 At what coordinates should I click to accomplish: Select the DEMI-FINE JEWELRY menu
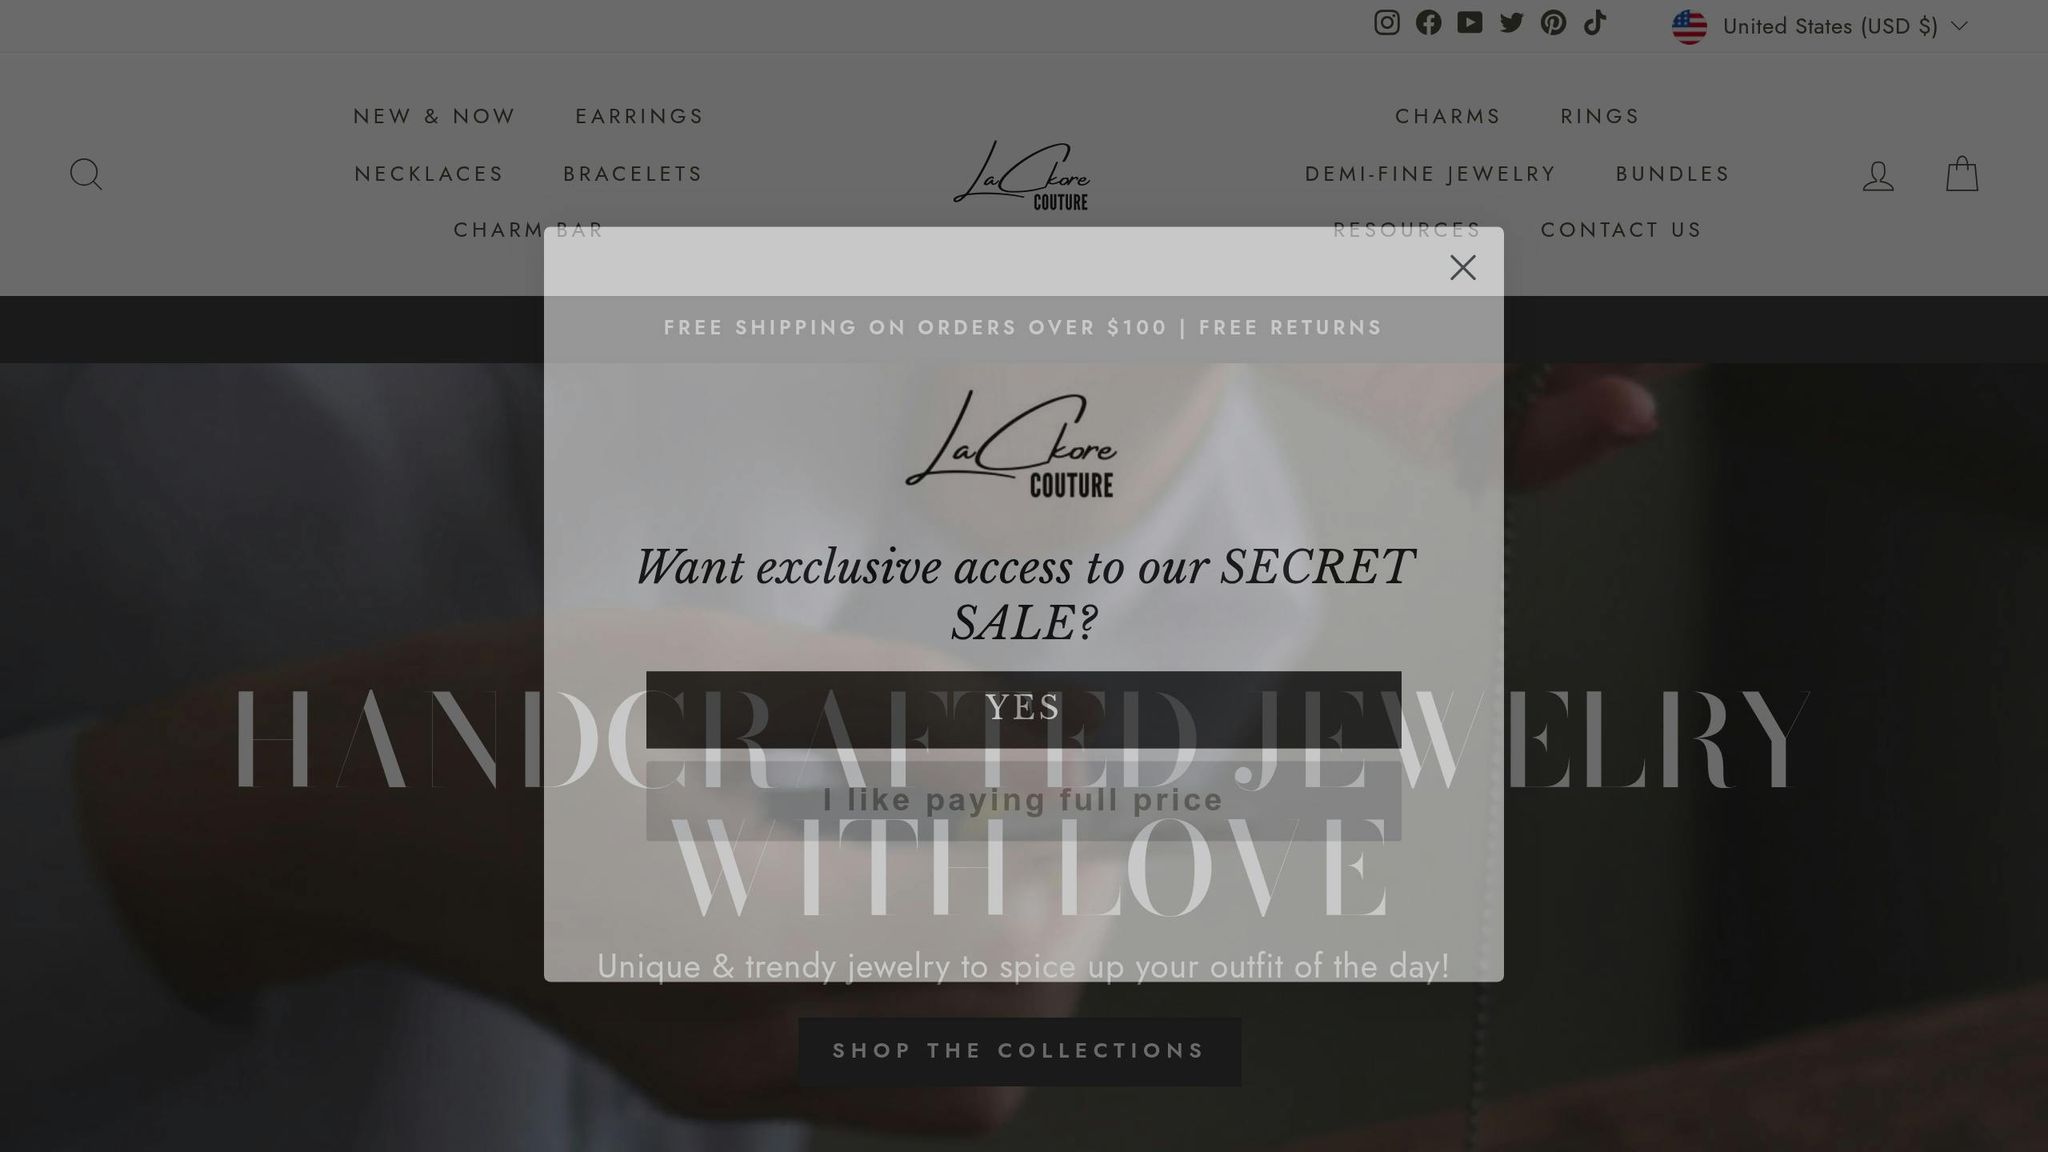point(1430,174)
